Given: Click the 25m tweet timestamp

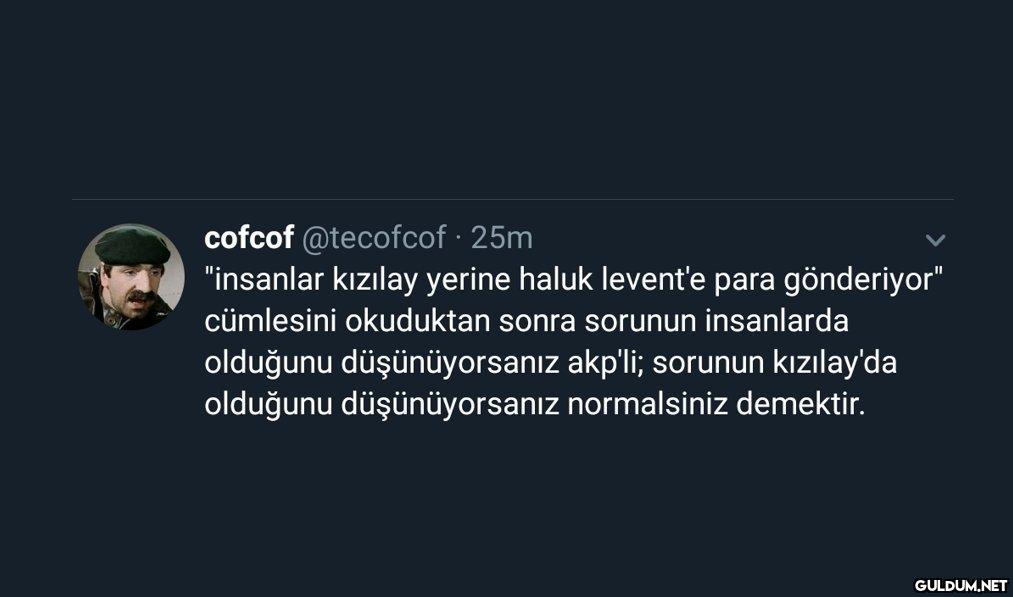Looking at the screenshot, I should pyautogui.click(x=502, y=238).
